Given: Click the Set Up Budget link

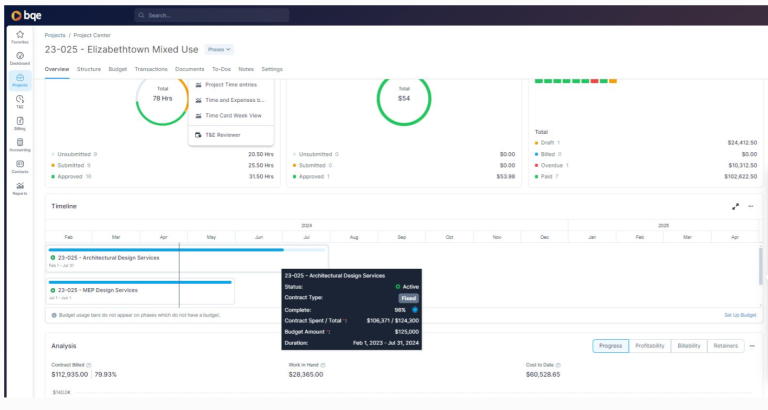Looking at the screenshot, I should pyautogui.click(x=740, y=315).
